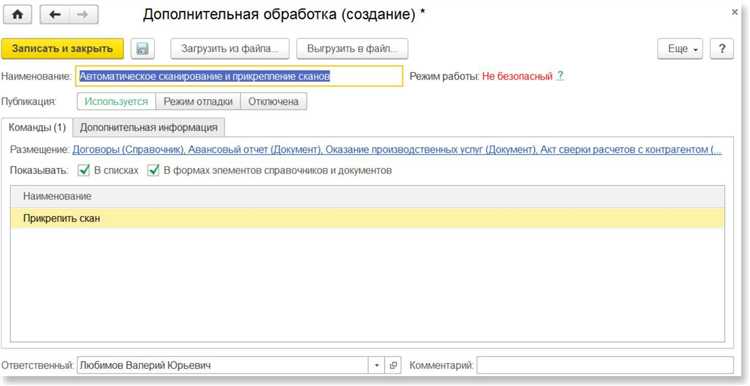Click the Наименование text field
Image resolution: width=750 pixels, height=386 pixels.
[x=239, y=76]
